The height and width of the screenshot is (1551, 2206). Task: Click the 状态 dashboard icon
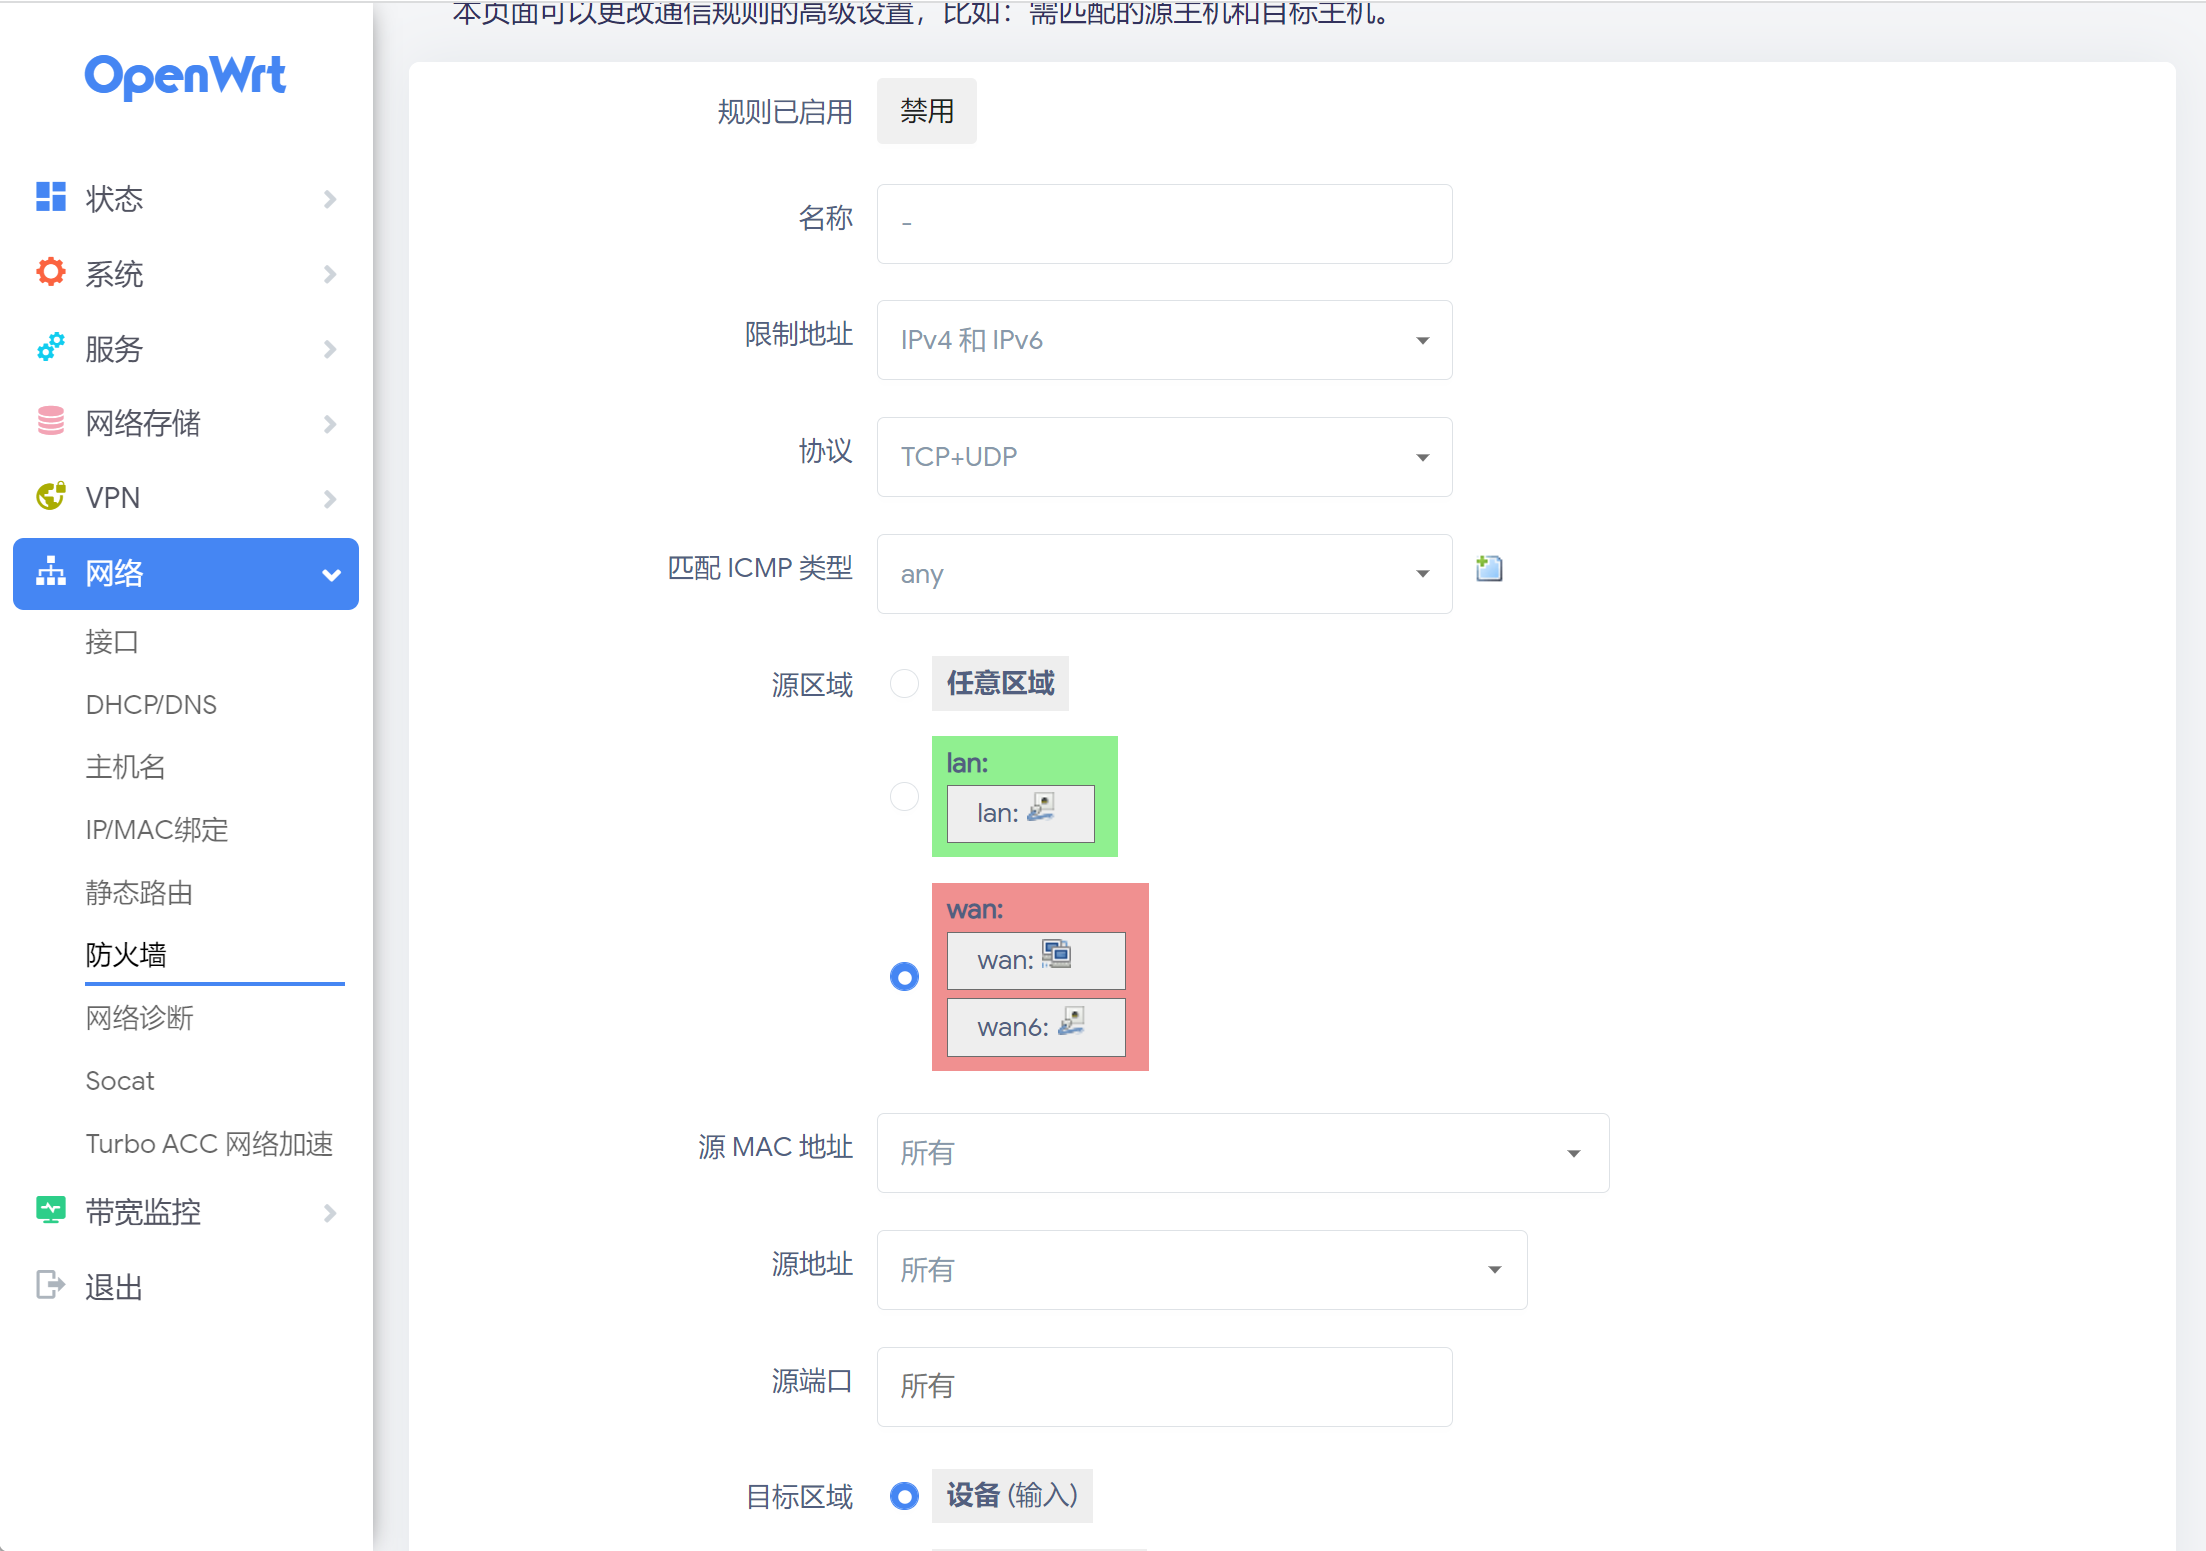(x=50, y=197)
